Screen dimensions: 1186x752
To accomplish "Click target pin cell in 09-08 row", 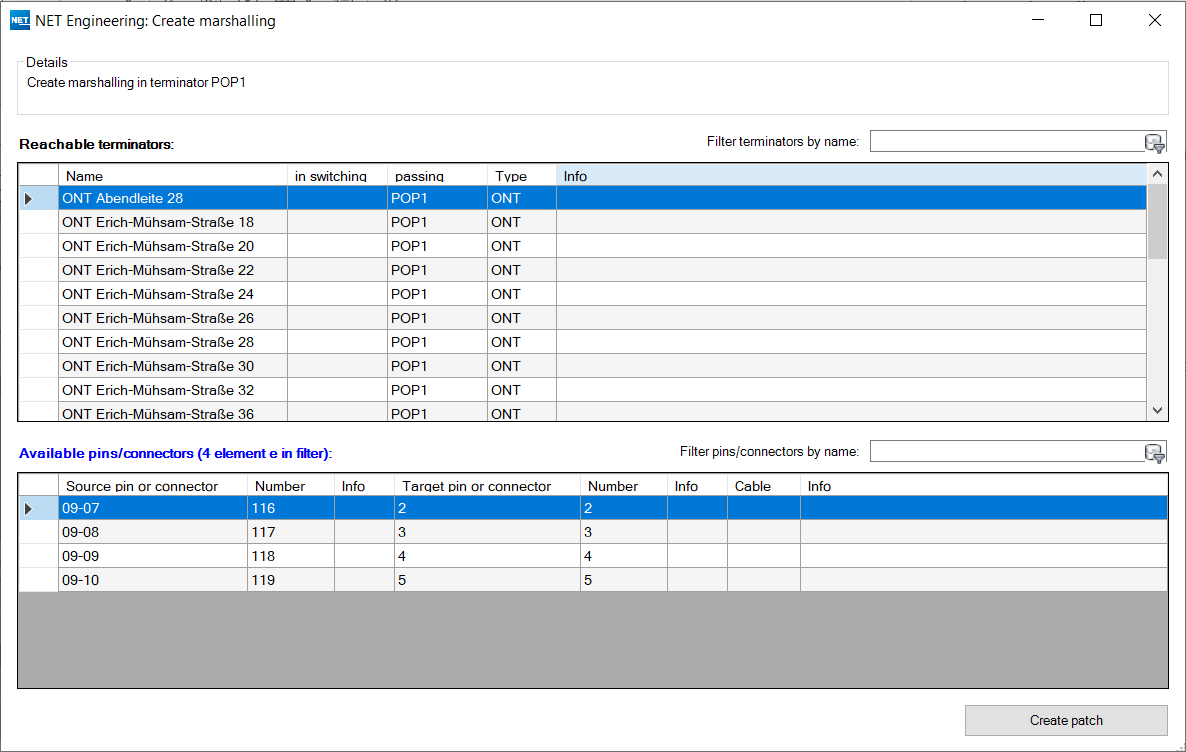I will [487, 532].
